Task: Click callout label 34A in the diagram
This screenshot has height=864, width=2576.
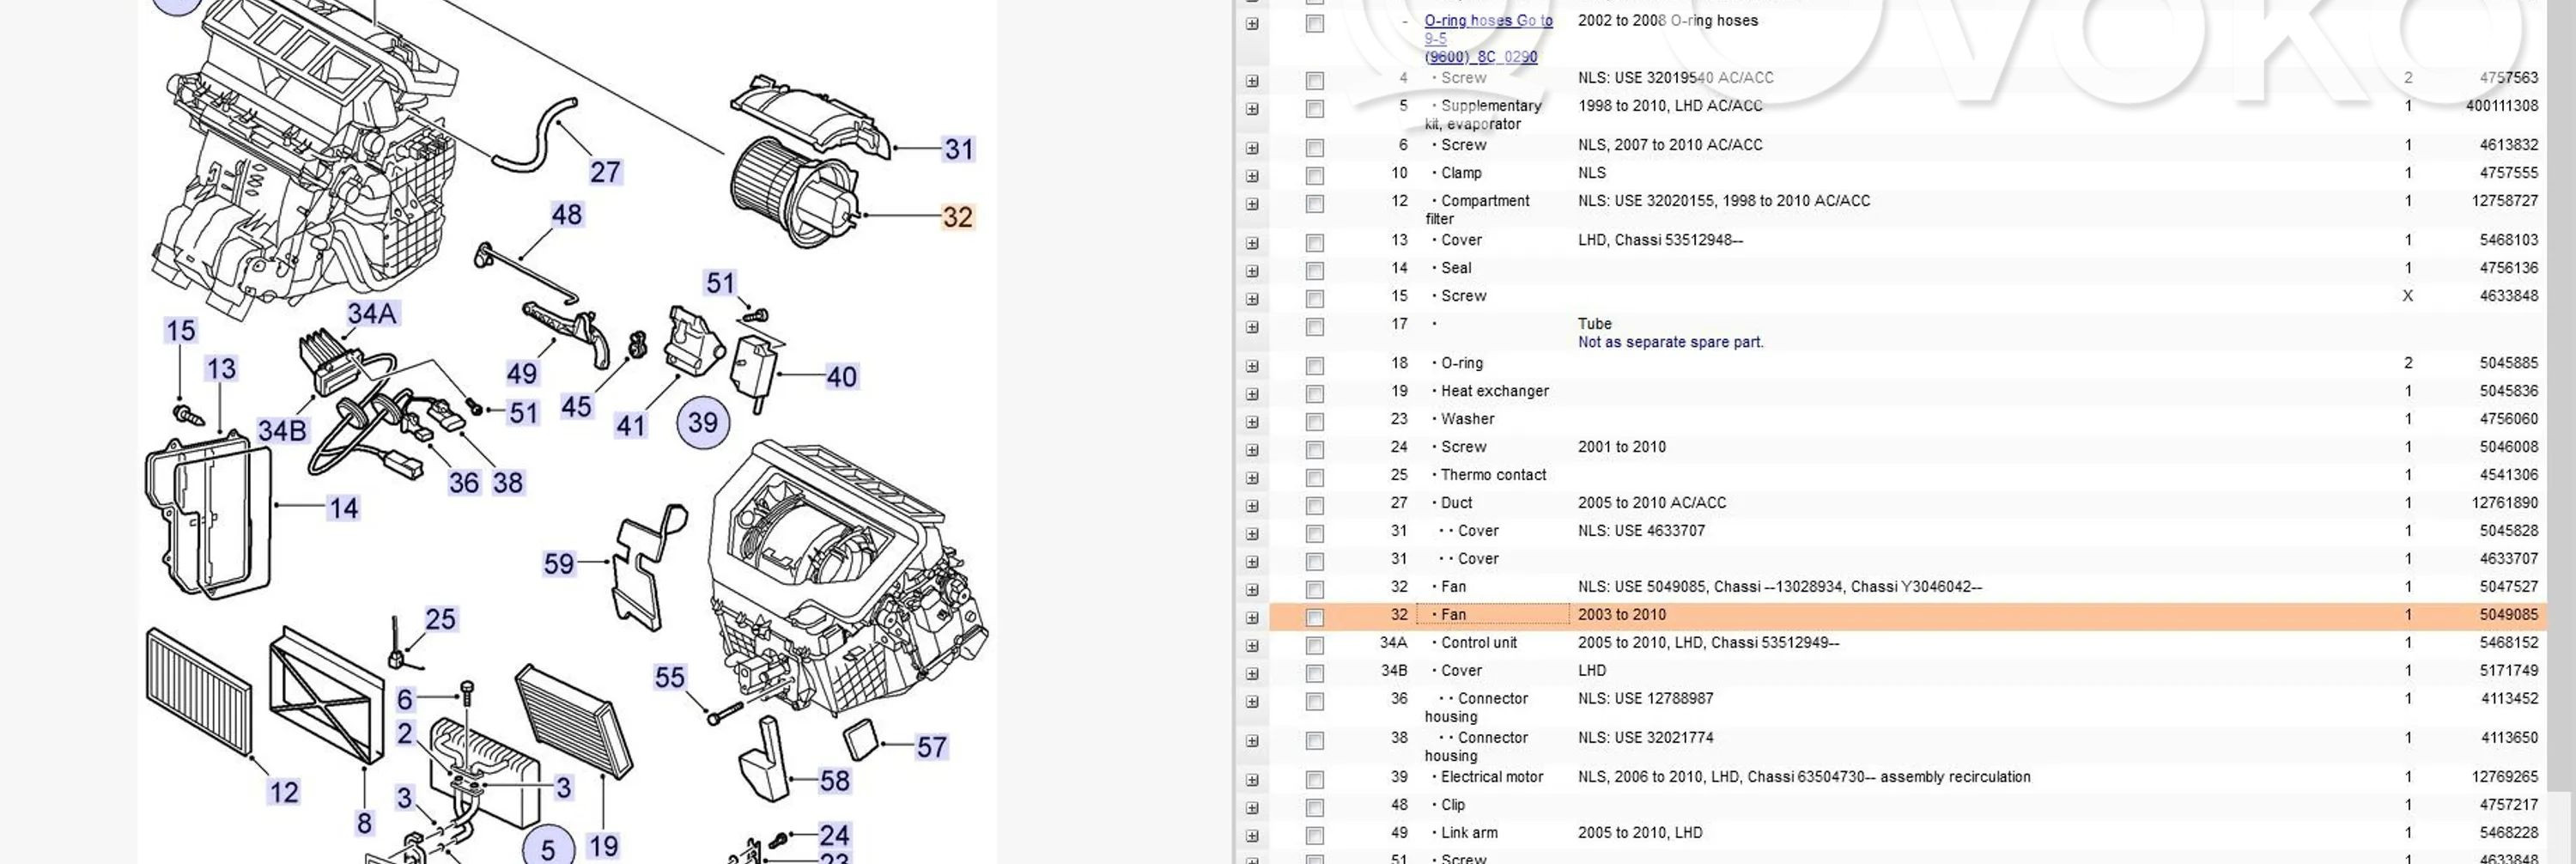Action: pos(372,314)
